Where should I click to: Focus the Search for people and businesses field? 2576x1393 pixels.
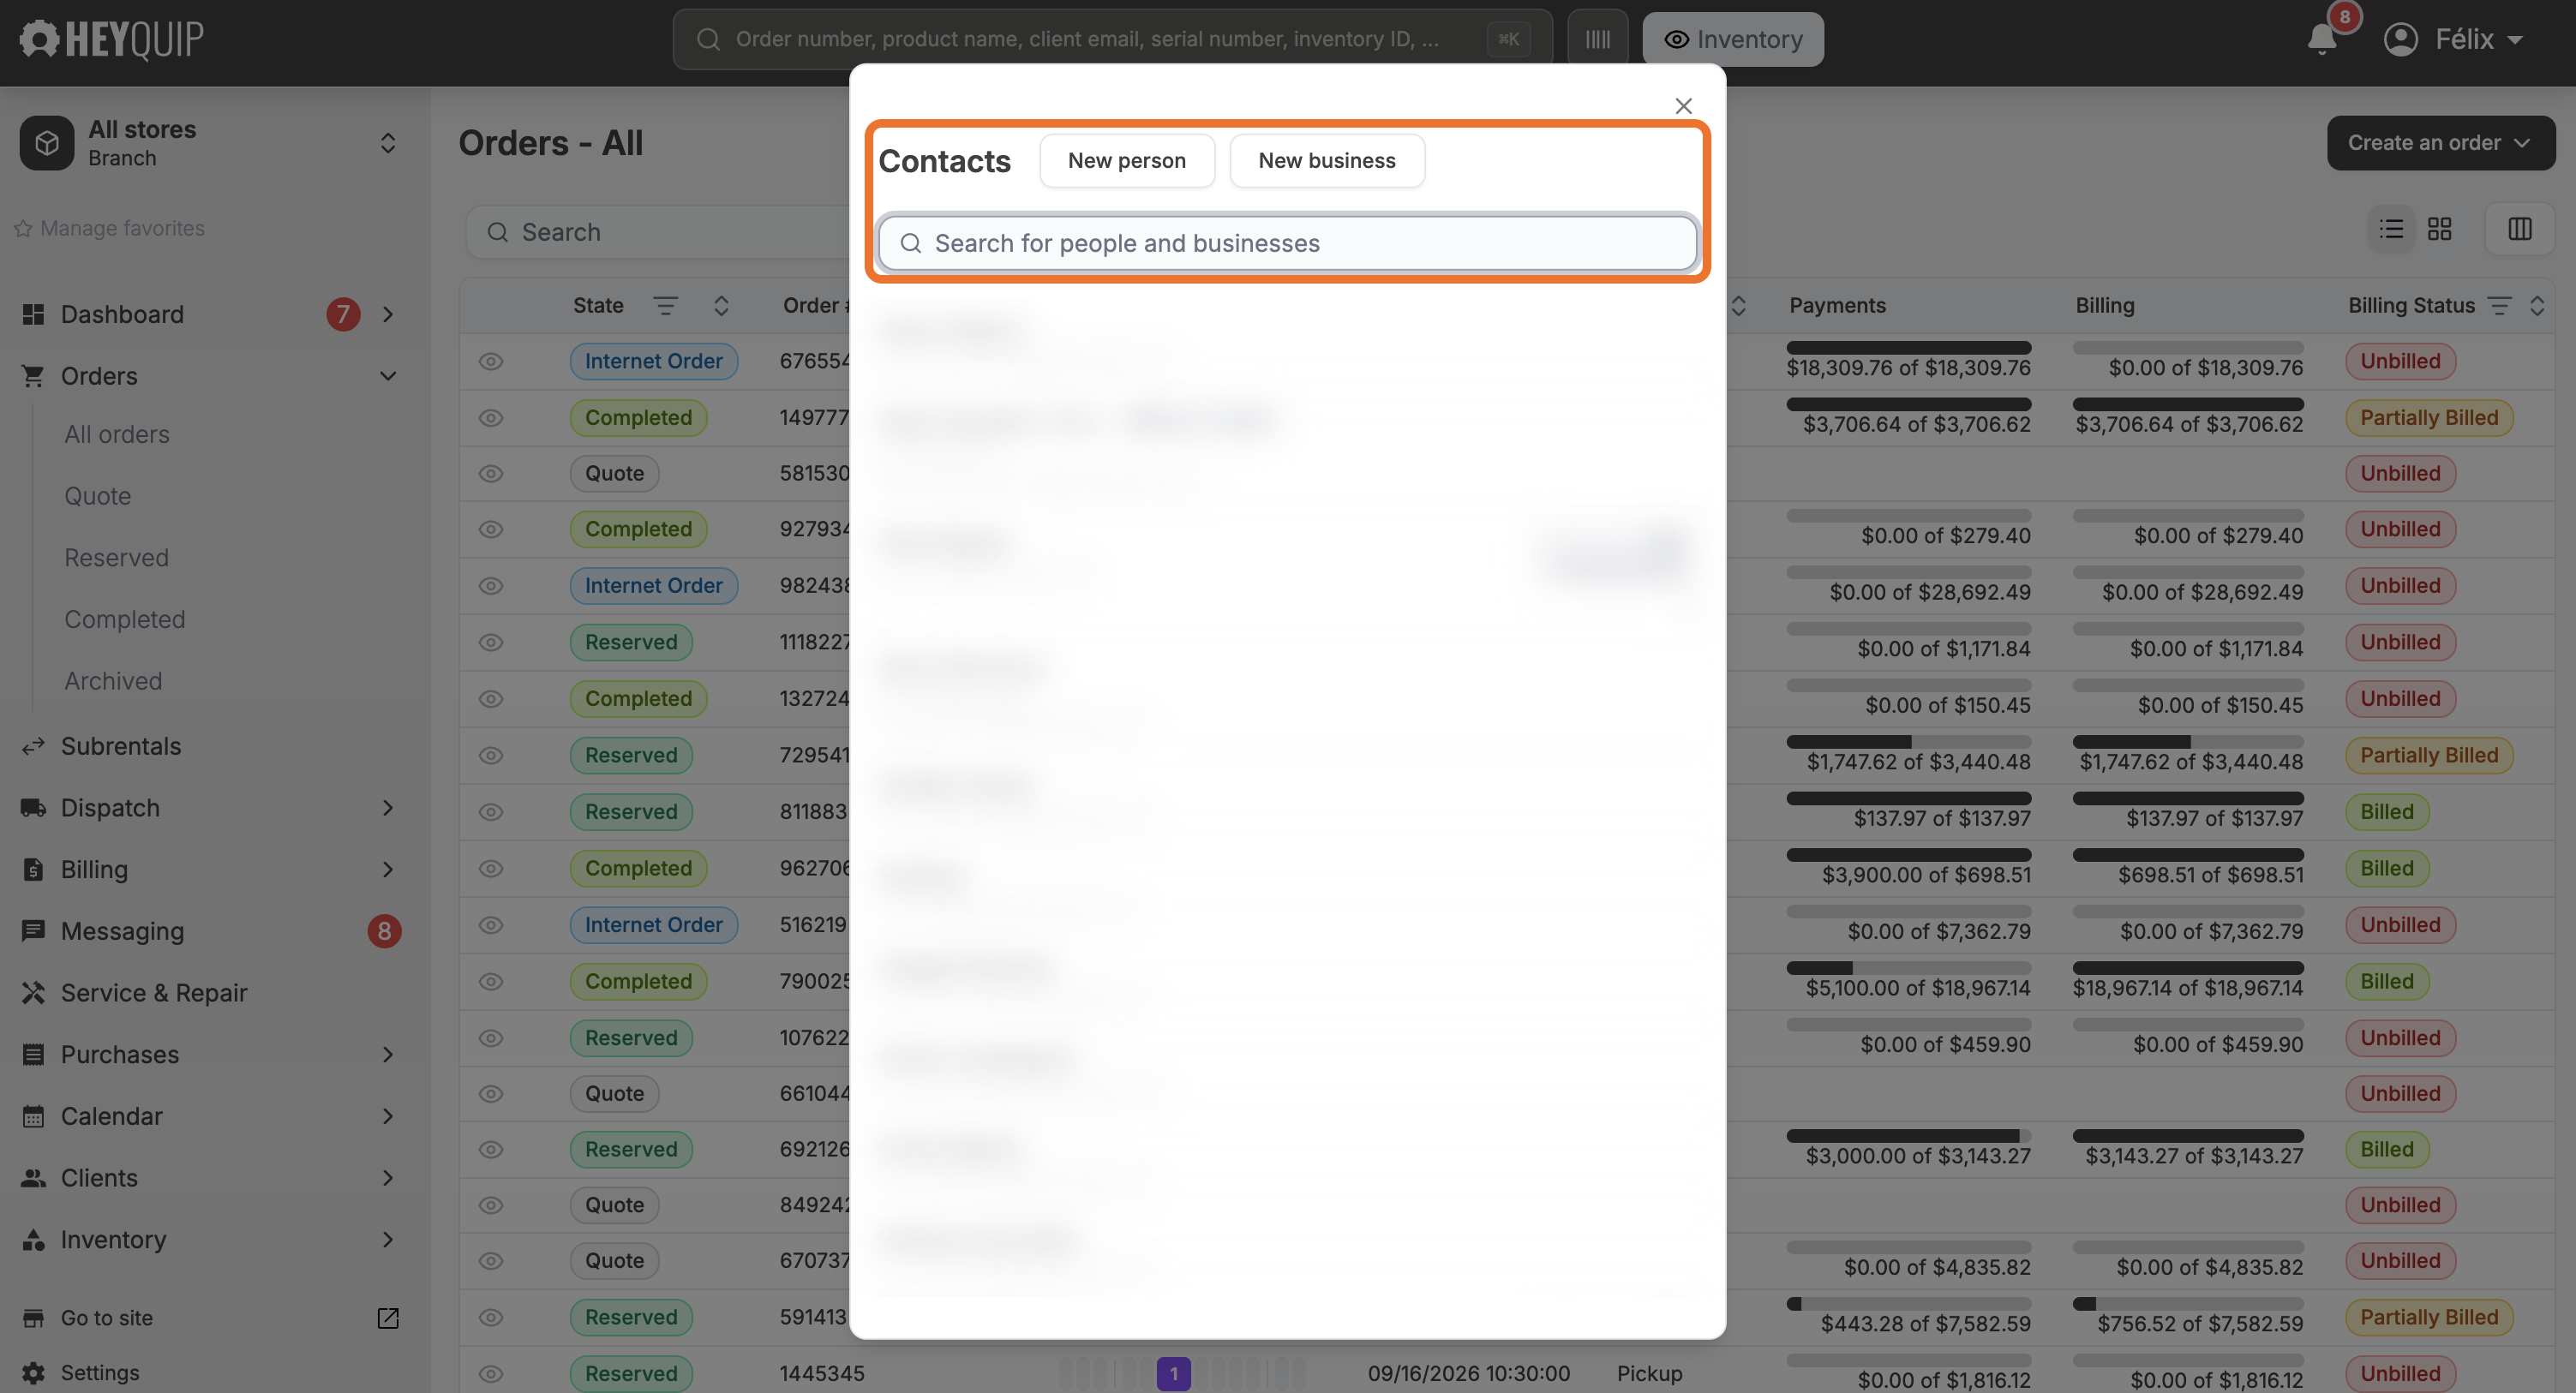[1287, 243]
